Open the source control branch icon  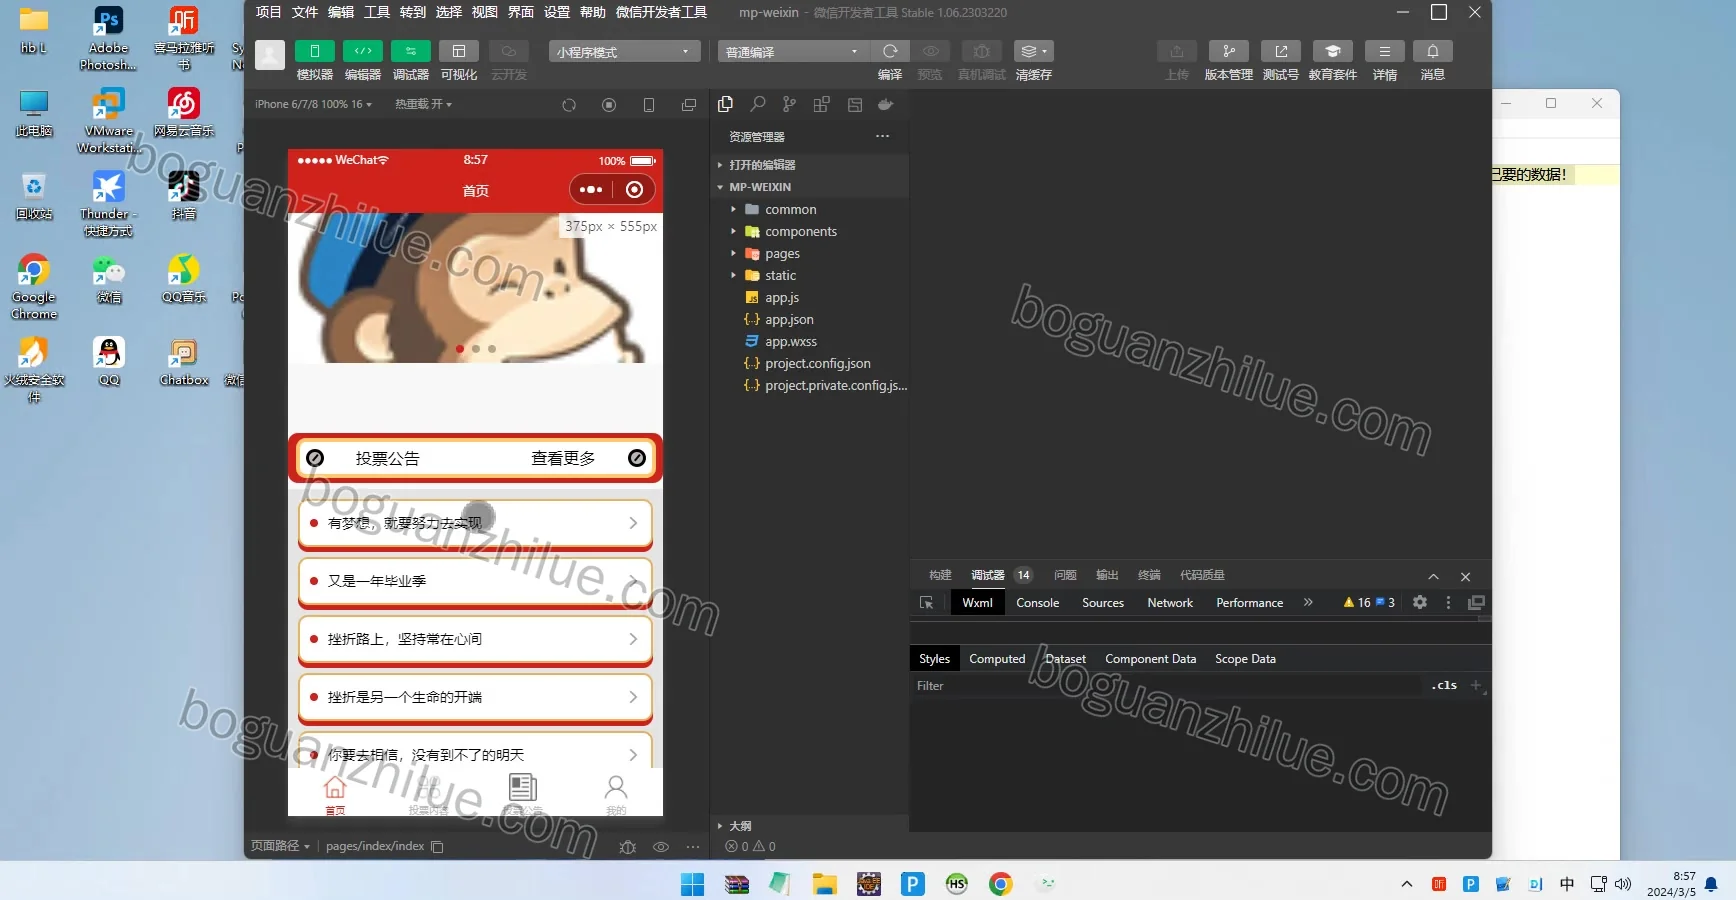pos(790,104)
